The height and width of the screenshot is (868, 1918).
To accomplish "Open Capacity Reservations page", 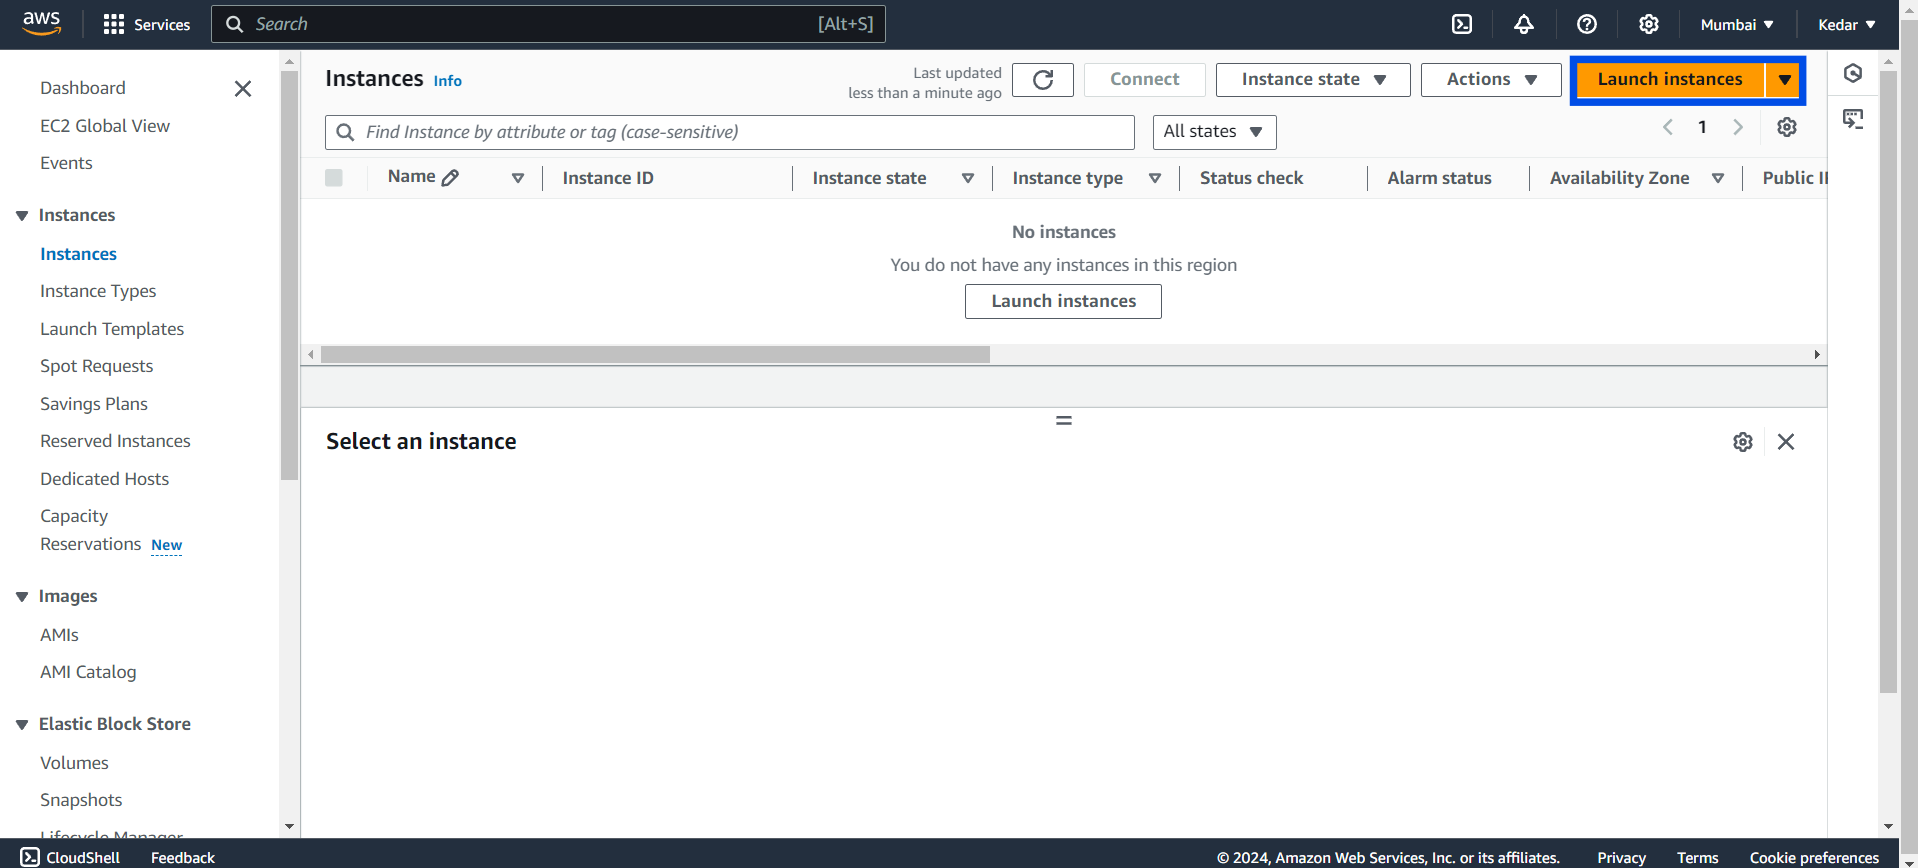I will pyautogui.click(x=91, y=530).
